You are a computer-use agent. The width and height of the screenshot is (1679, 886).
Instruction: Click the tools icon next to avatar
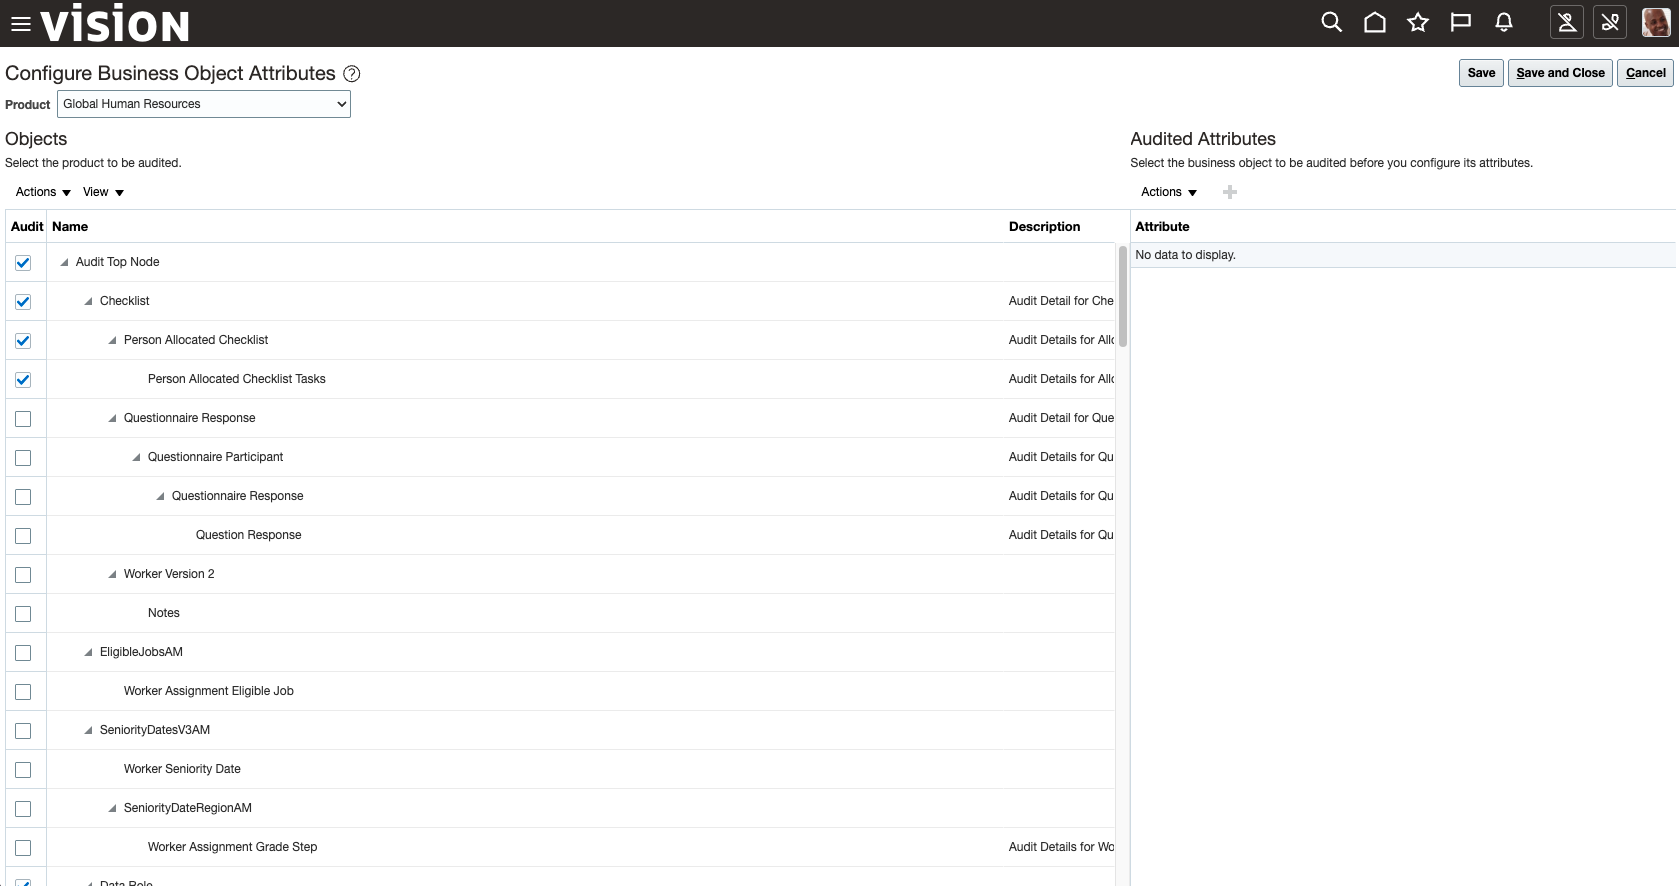coord(1610,22)
